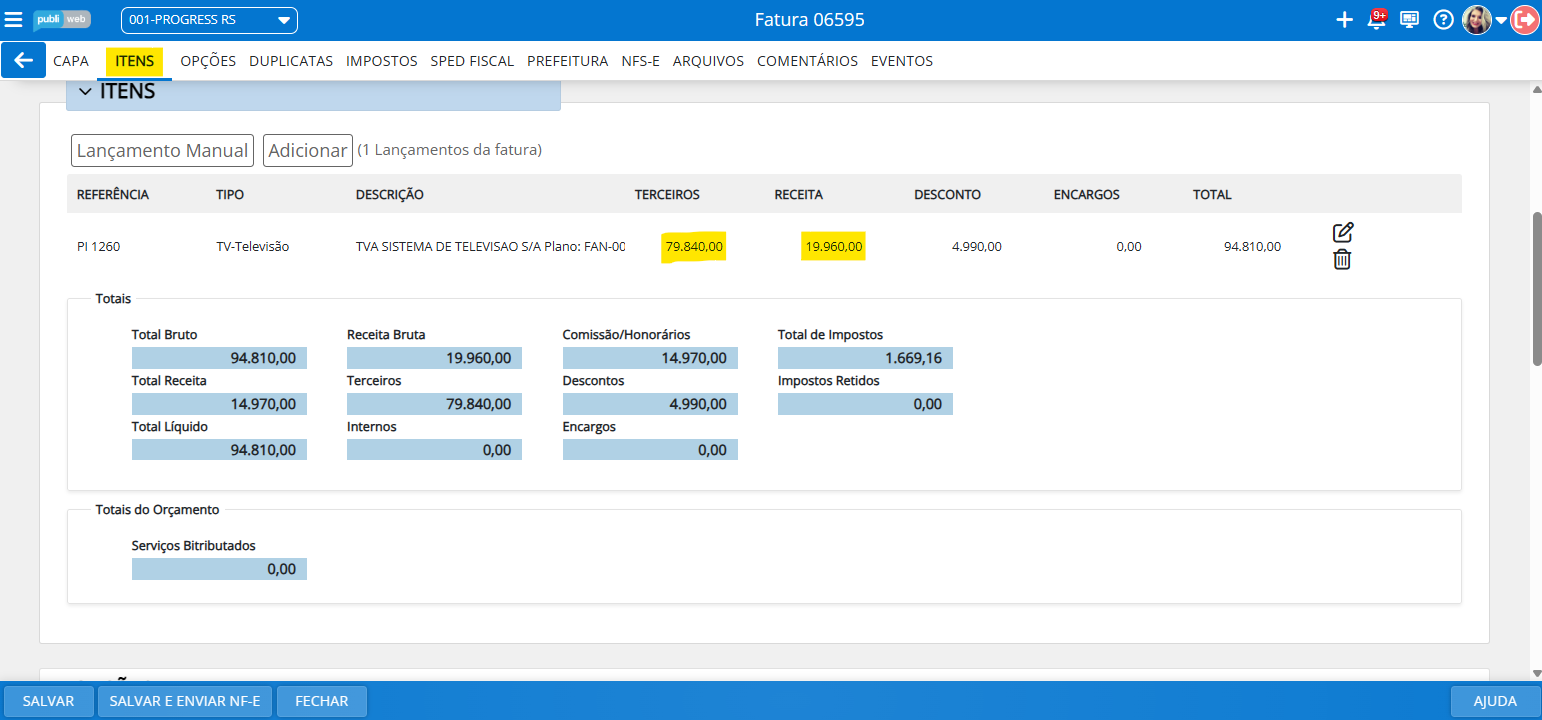The height and width of the screenshot is (720, 1542).
Task: Open the NFS-E tab
Action: click(640, 61)
